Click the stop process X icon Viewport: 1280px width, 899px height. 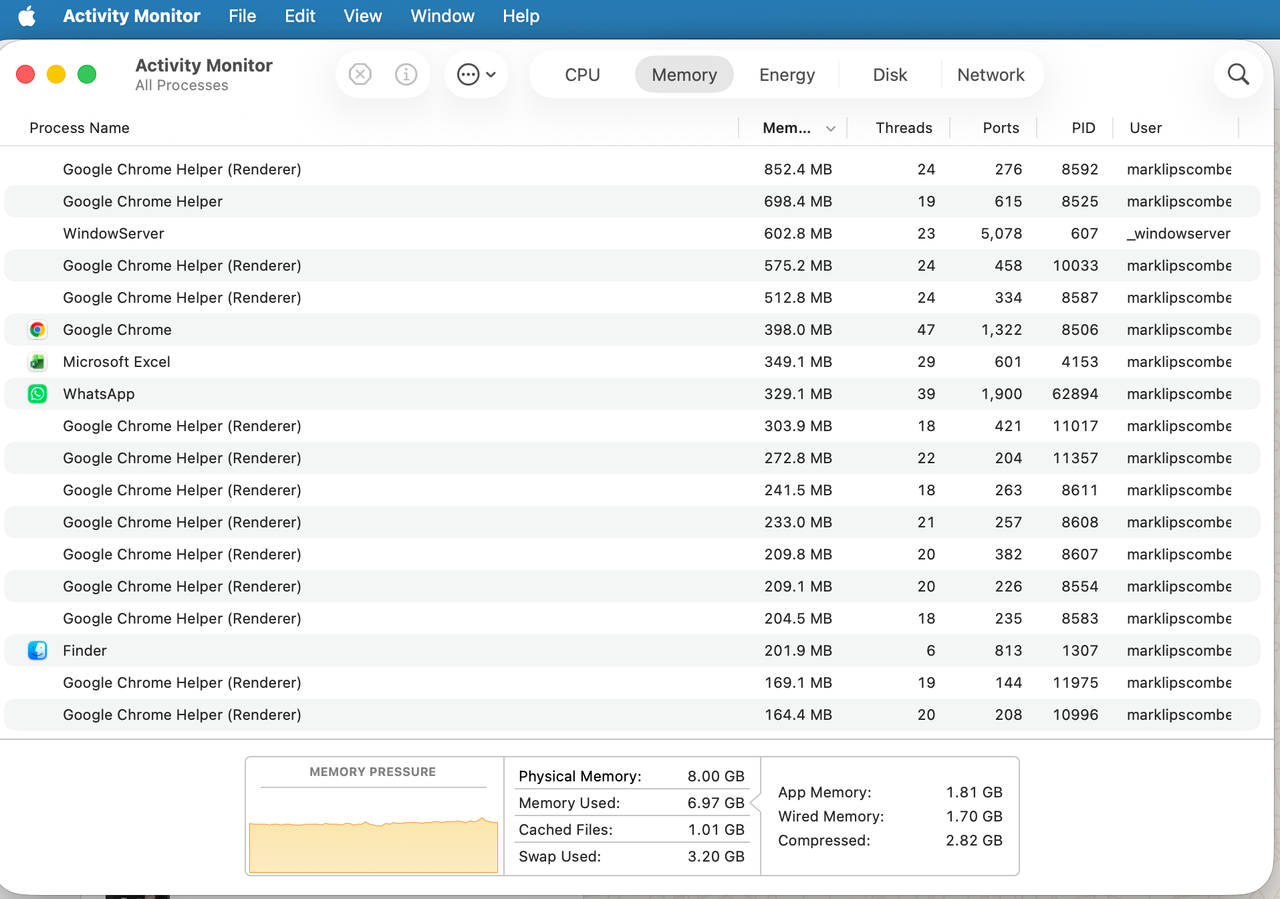(x=360, y=74)
